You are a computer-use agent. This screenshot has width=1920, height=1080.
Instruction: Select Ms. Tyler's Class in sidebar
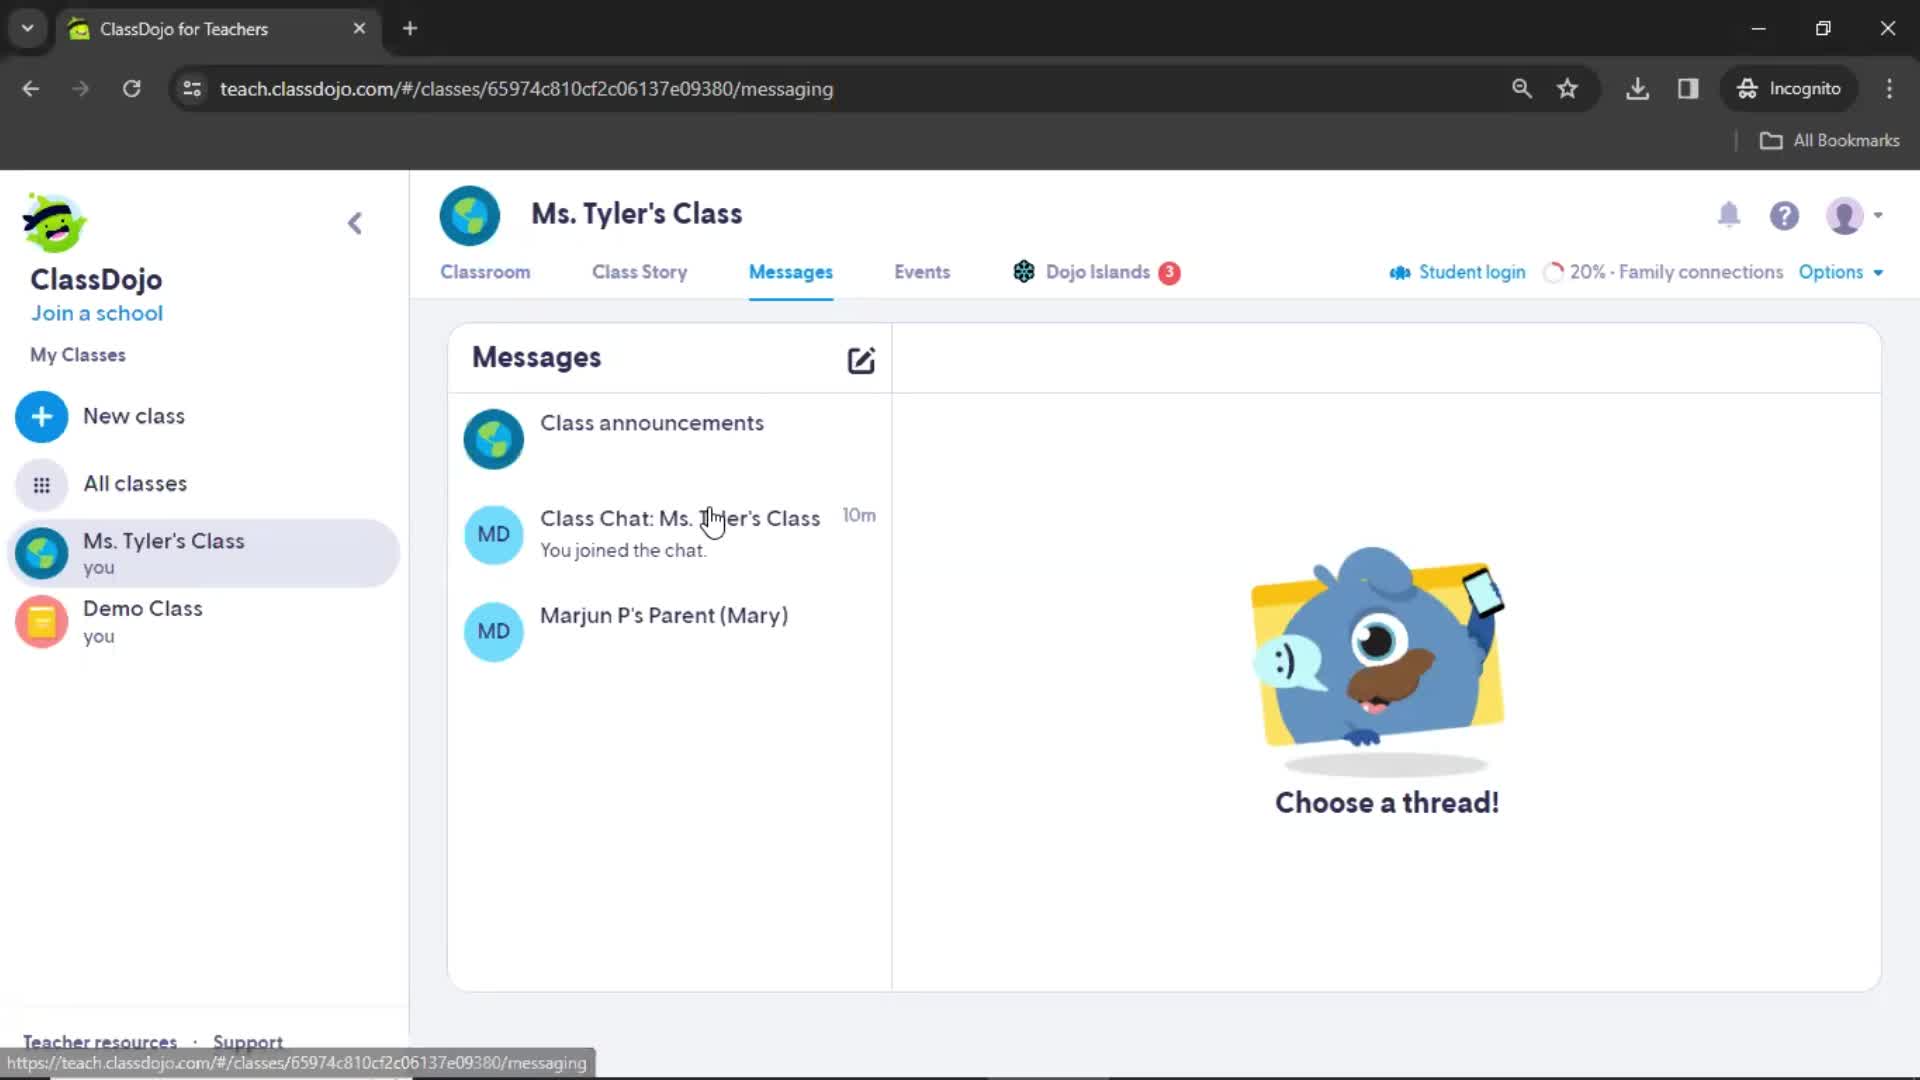click(x=203, y=553)
